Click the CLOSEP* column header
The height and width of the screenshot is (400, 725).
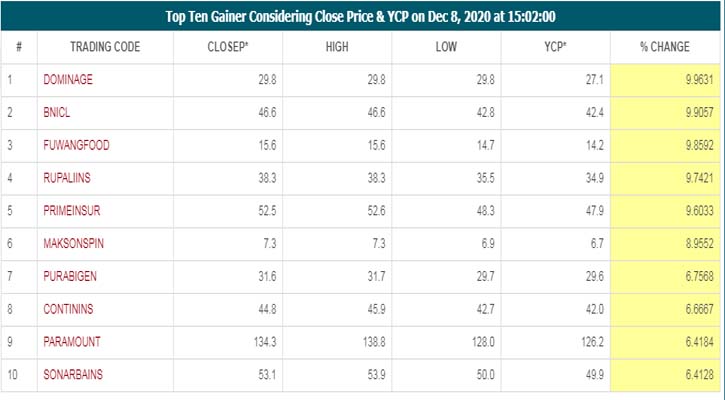click(x=228, y=47)
